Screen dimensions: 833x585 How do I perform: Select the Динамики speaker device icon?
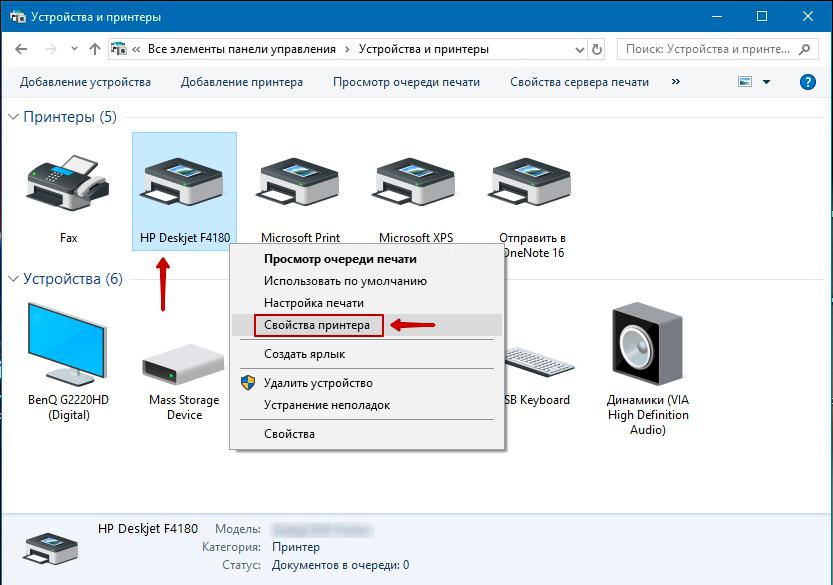647,344
